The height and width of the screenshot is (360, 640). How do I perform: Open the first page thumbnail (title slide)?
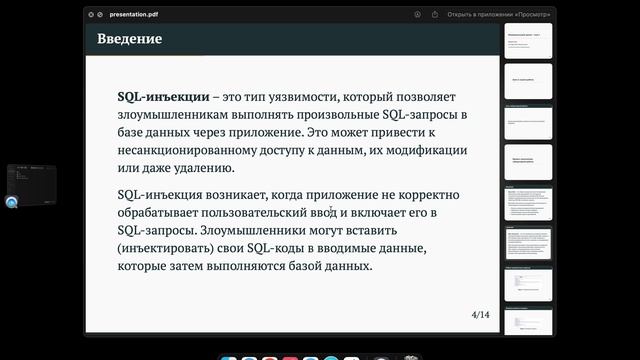[x=528, y=41]
